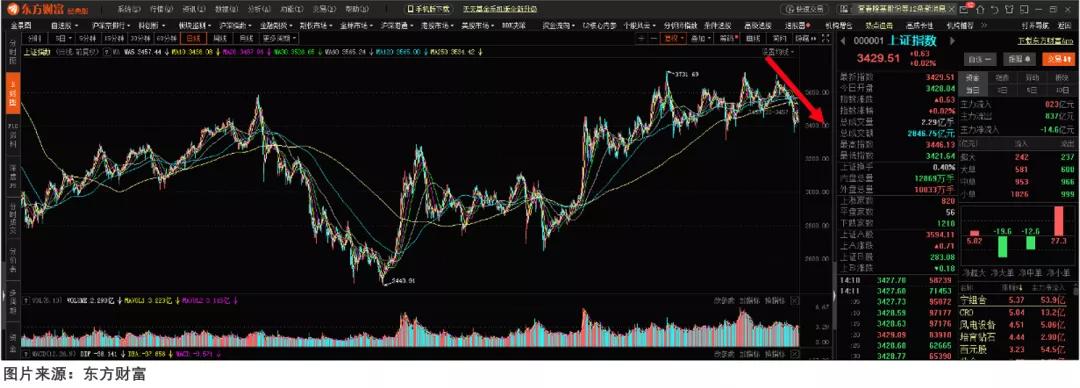The image size is (1080, 388).
Task: Click the MA5 moving average color label
Action: 143,52
